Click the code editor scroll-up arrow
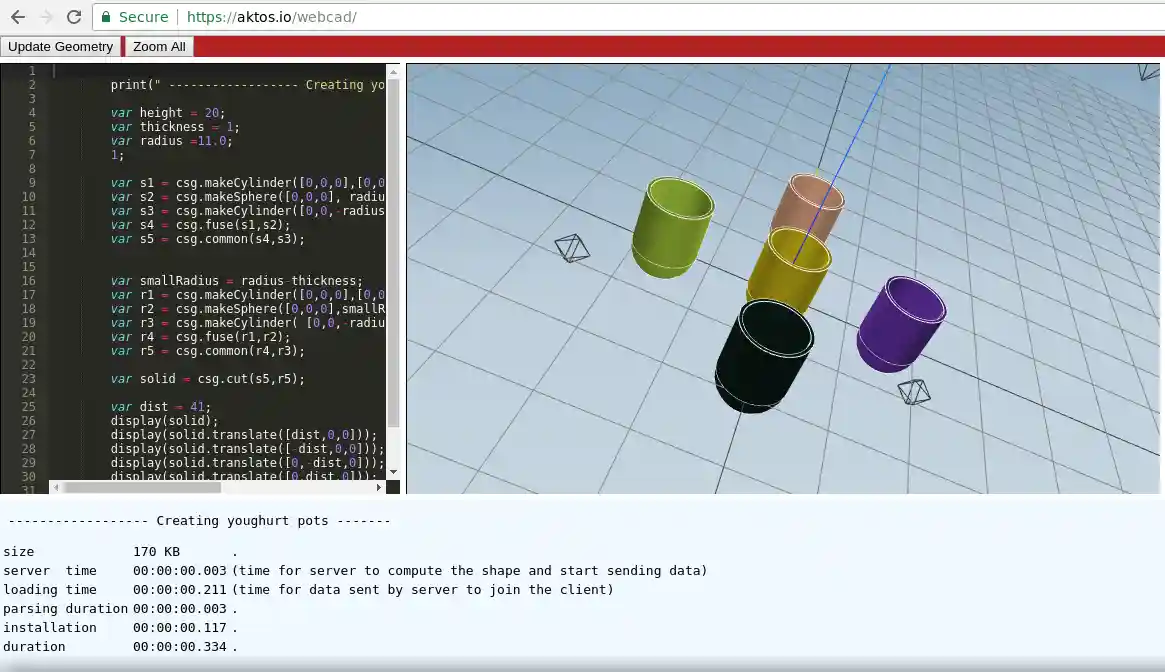Viewport: 1165px width, 672px height. (x=393, y=71)
